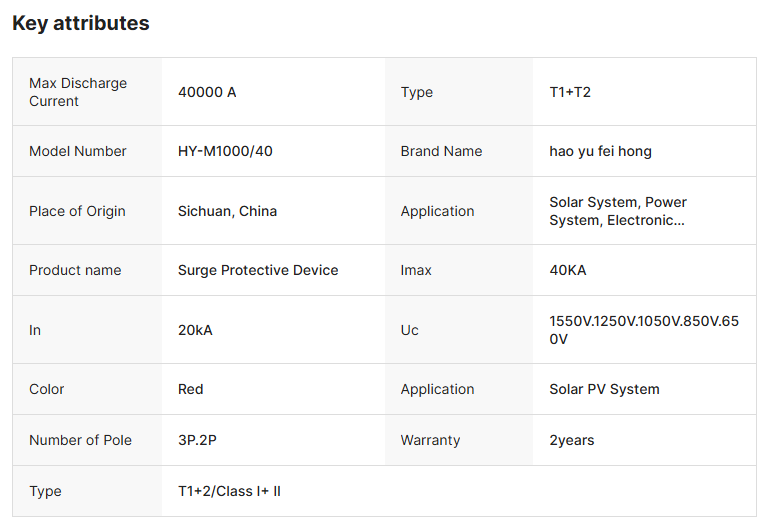Click the HY-M1000/40 model number value
Image resolution: width=778 pixels, height=525 pixels.
225,151
